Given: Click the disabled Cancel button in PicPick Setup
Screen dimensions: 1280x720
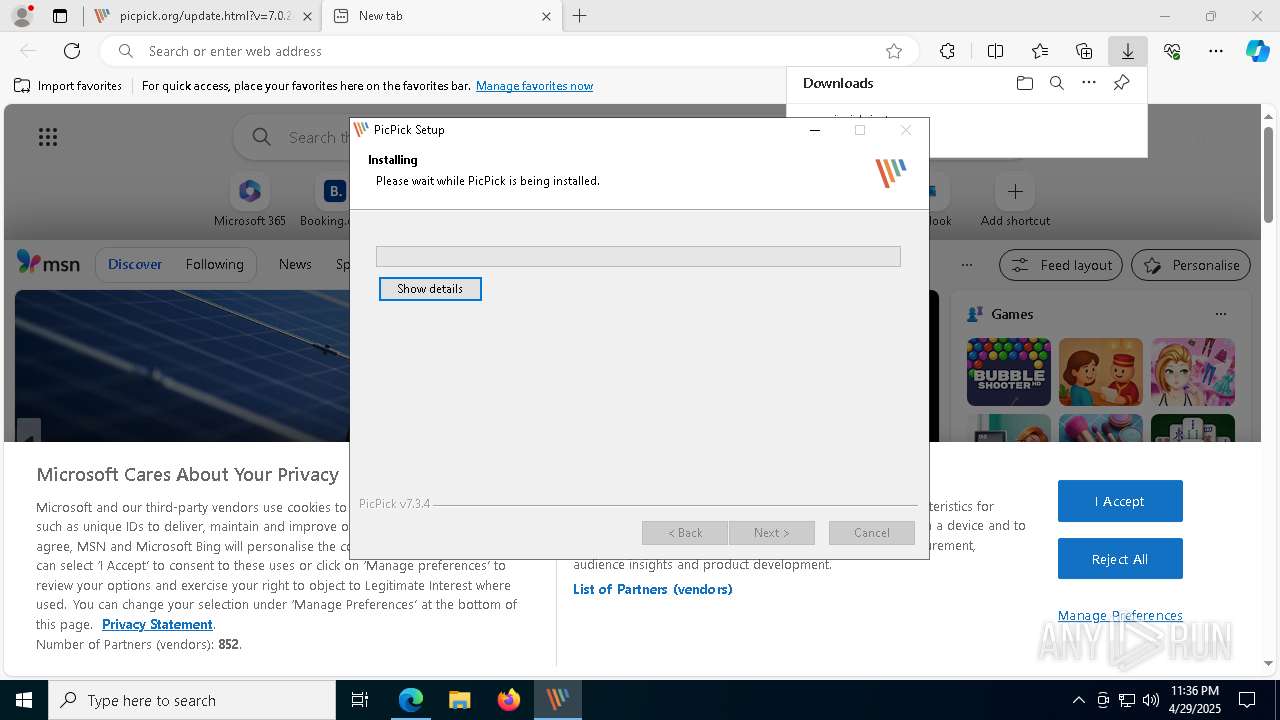Looking at the screenshot, I should 871,533.
